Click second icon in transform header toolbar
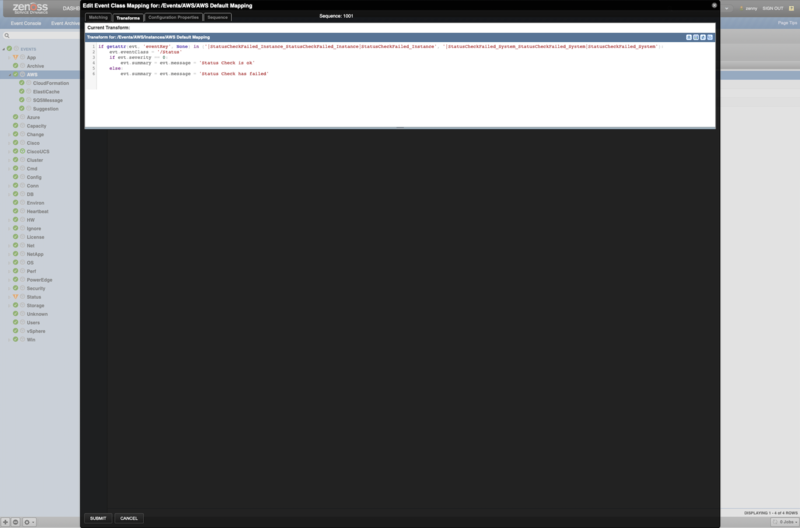800x528 pixels. pyautogui.click(x=696, y=37)
